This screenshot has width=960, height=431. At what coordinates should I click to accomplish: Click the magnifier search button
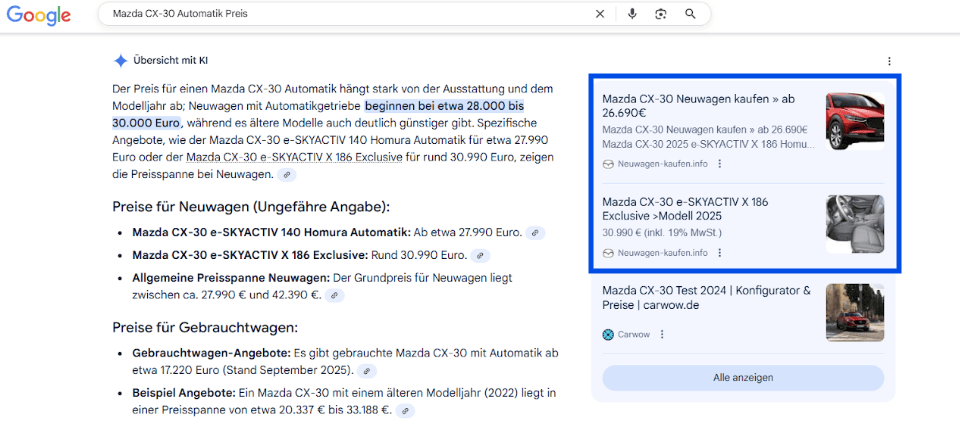click(x=690, y=14)
